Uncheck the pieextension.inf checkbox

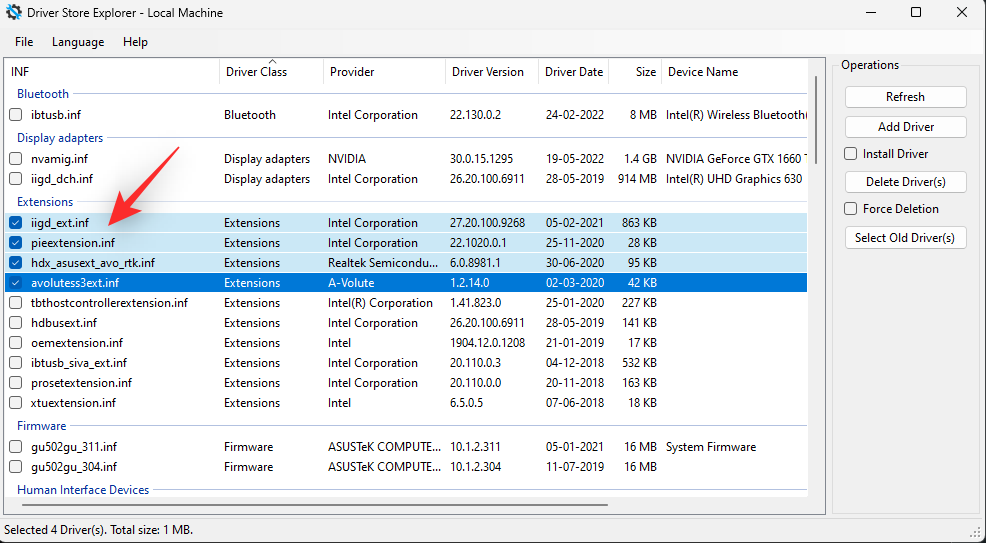16,243
